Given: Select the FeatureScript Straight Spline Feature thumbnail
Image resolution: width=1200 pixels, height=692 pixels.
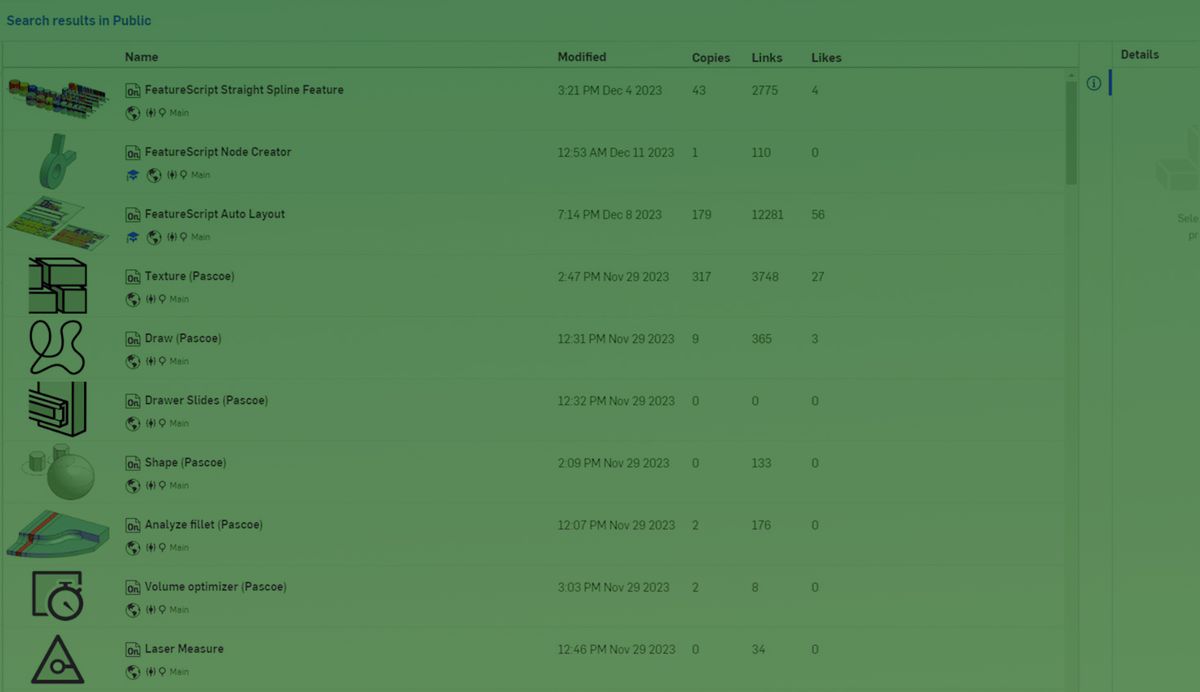Looking at the screenshot, I should [57, 100].
